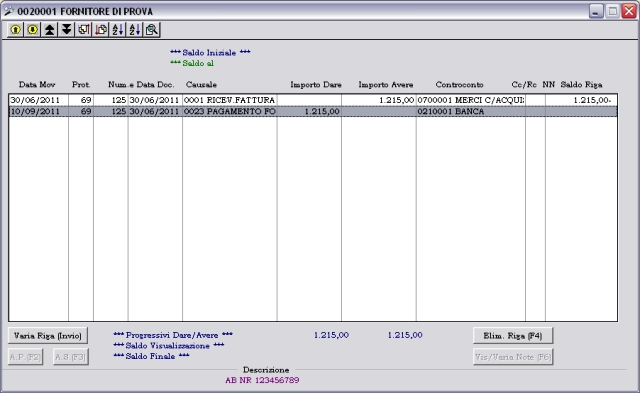
Task: Click the Num. e Data Doc. column header
Action: click(141, 84)
